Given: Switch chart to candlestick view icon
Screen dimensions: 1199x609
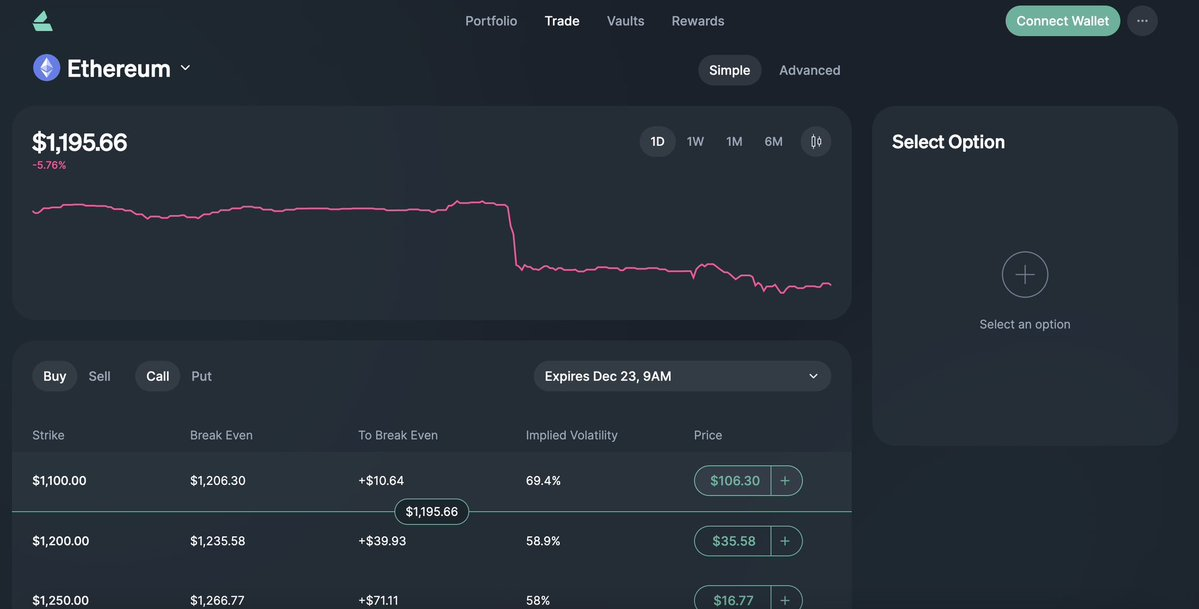Looking at the screenshot, I should (816, 141).
